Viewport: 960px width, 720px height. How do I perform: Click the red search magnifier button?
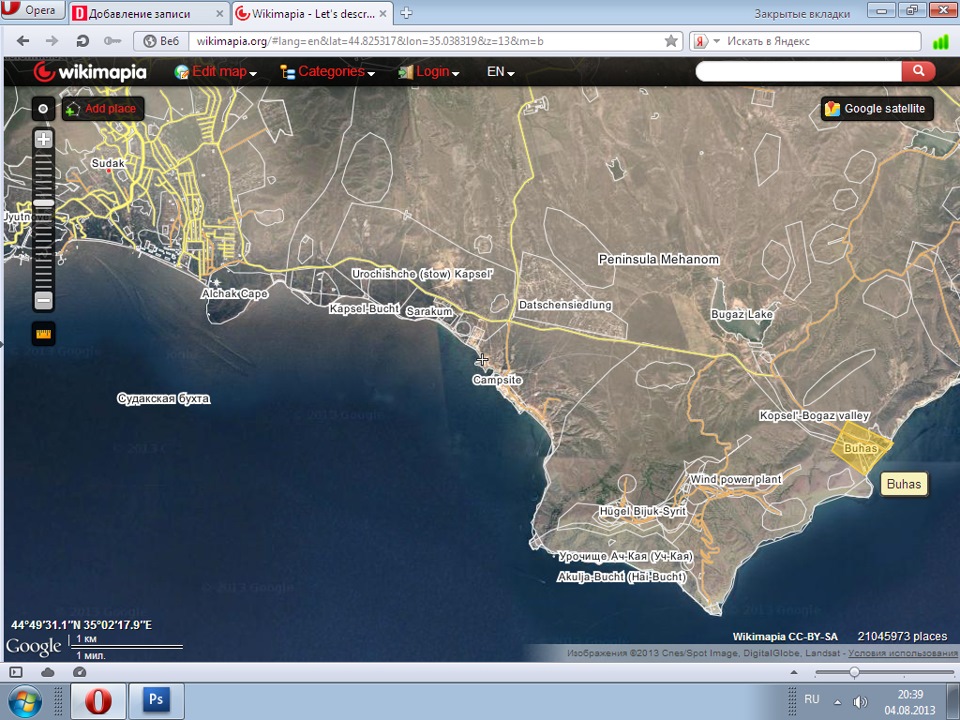[x=918, y=71]
